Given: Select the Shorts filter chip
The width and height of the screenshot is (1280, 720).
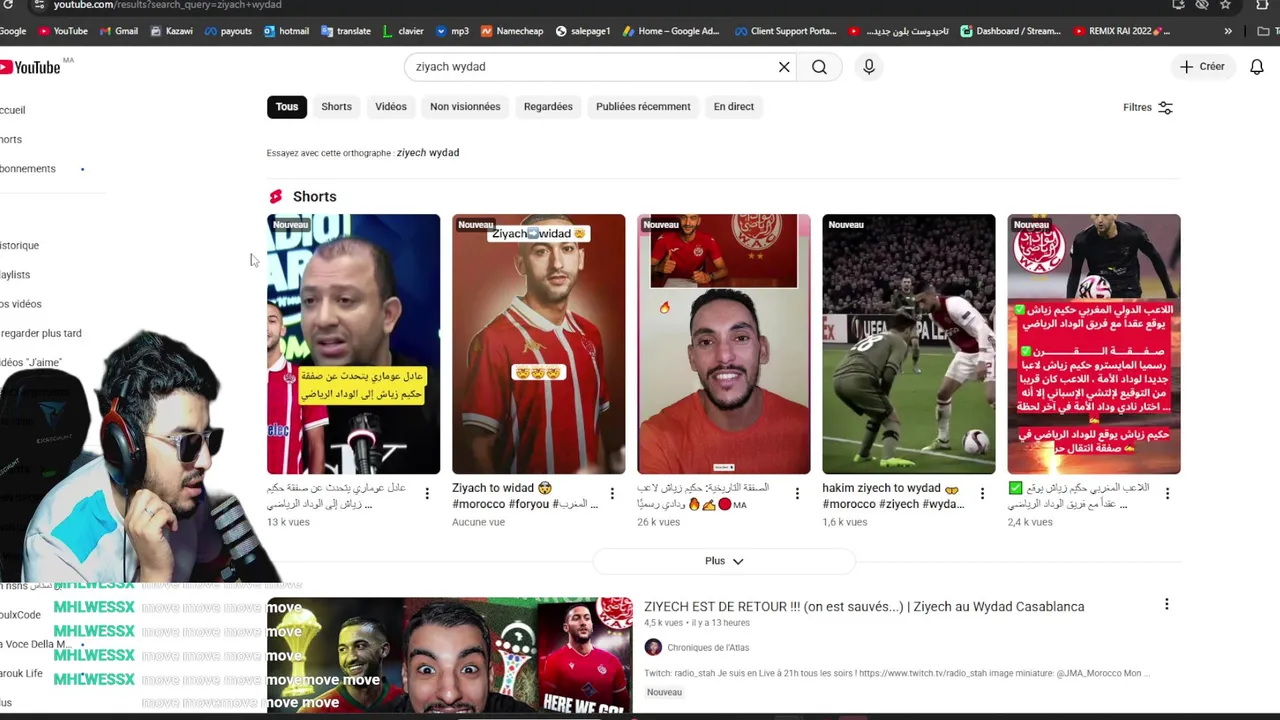Looking at the screenshot, I should (x=336, y=107).
